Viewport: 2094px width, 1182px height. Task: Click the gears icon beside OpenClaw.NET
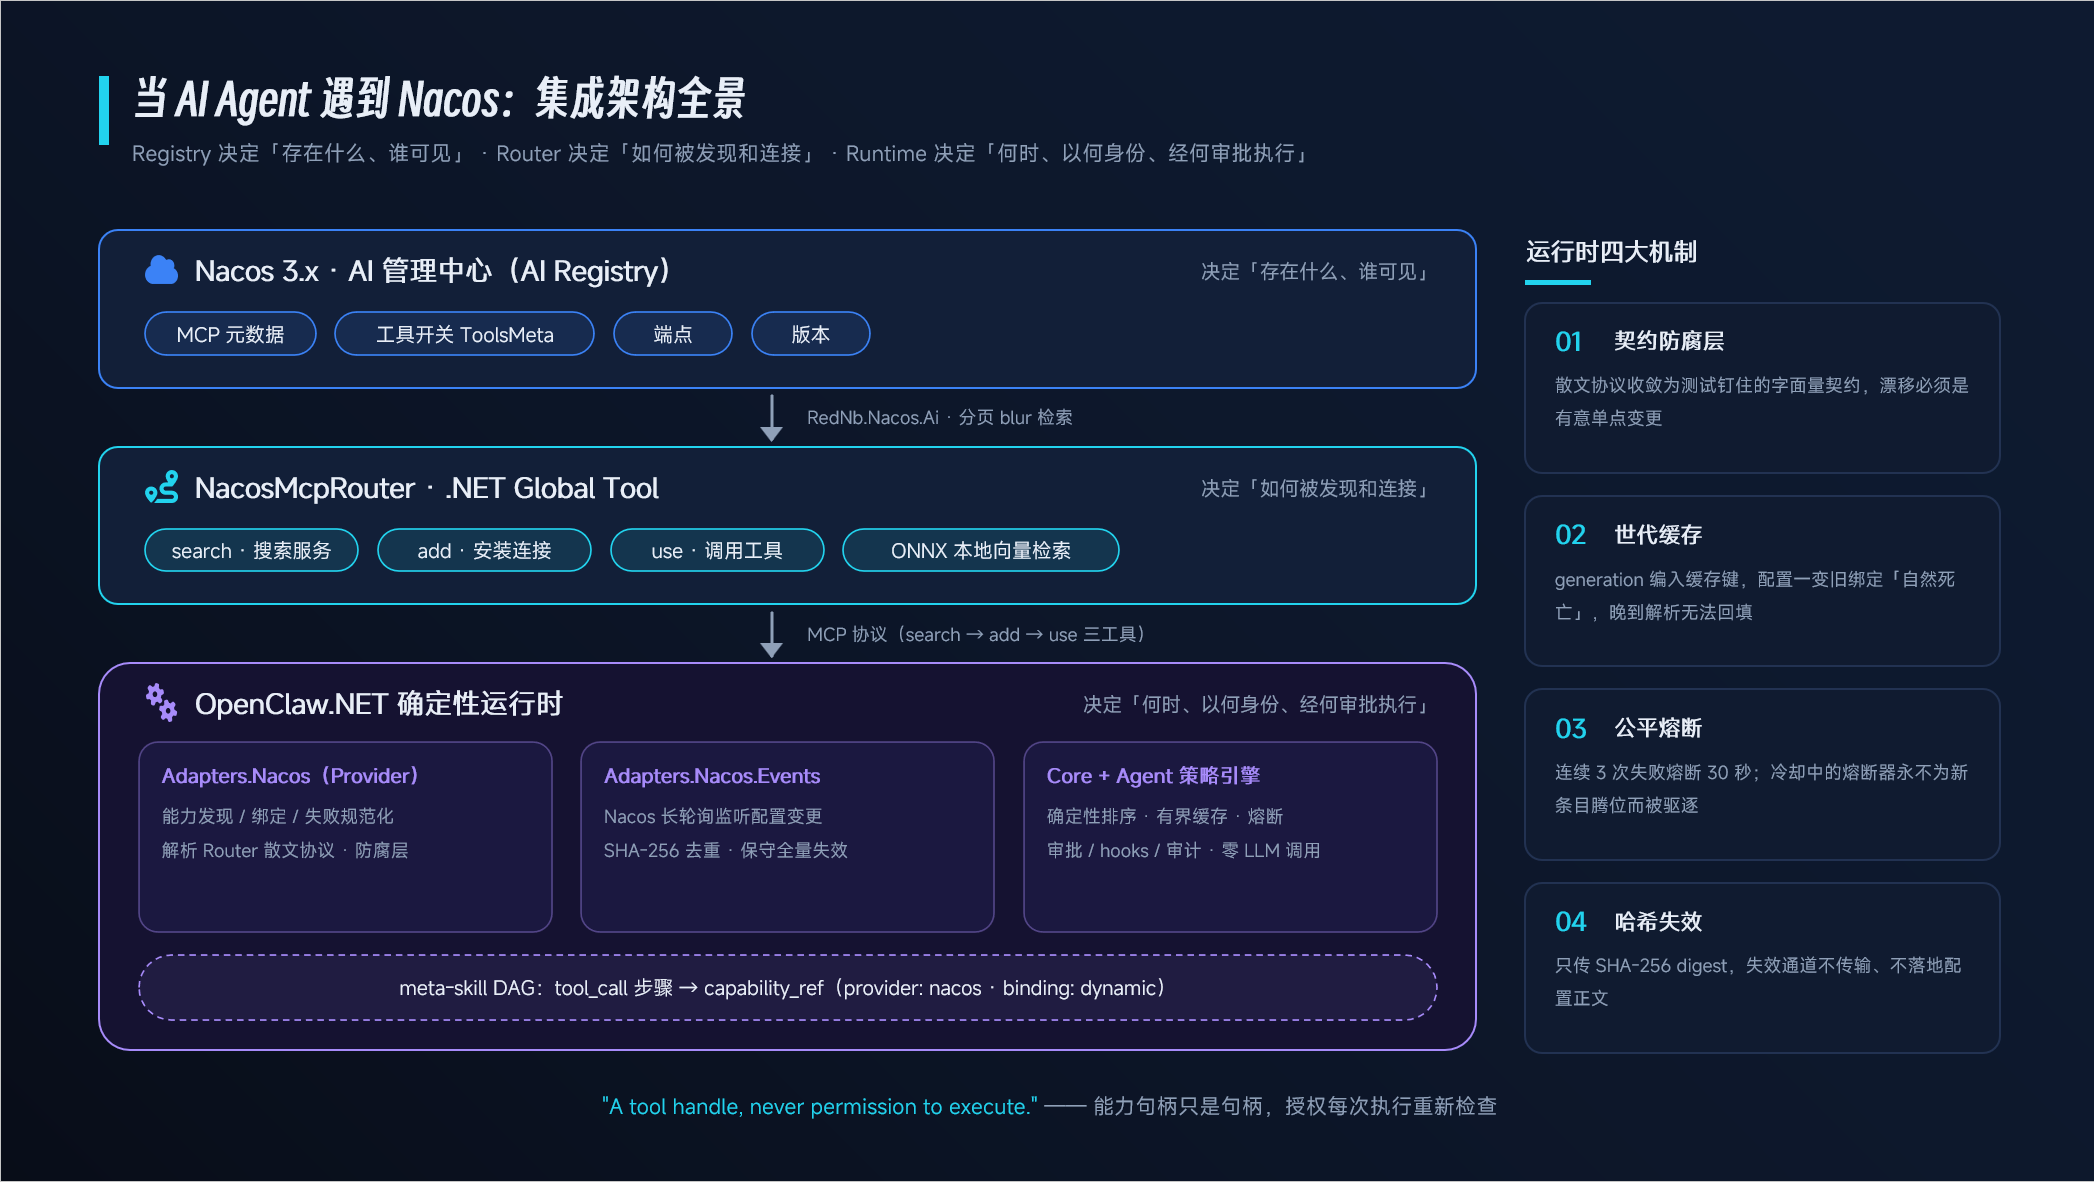[161, 703]
